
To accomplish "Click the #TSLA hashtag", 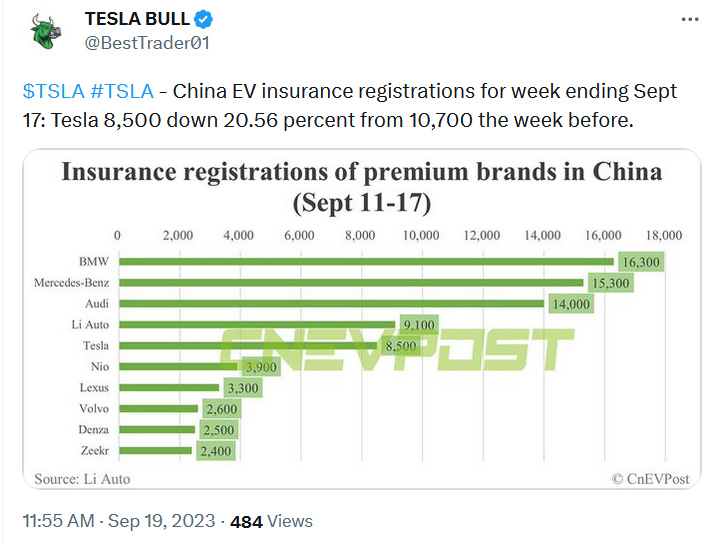I will pos(121,91).
